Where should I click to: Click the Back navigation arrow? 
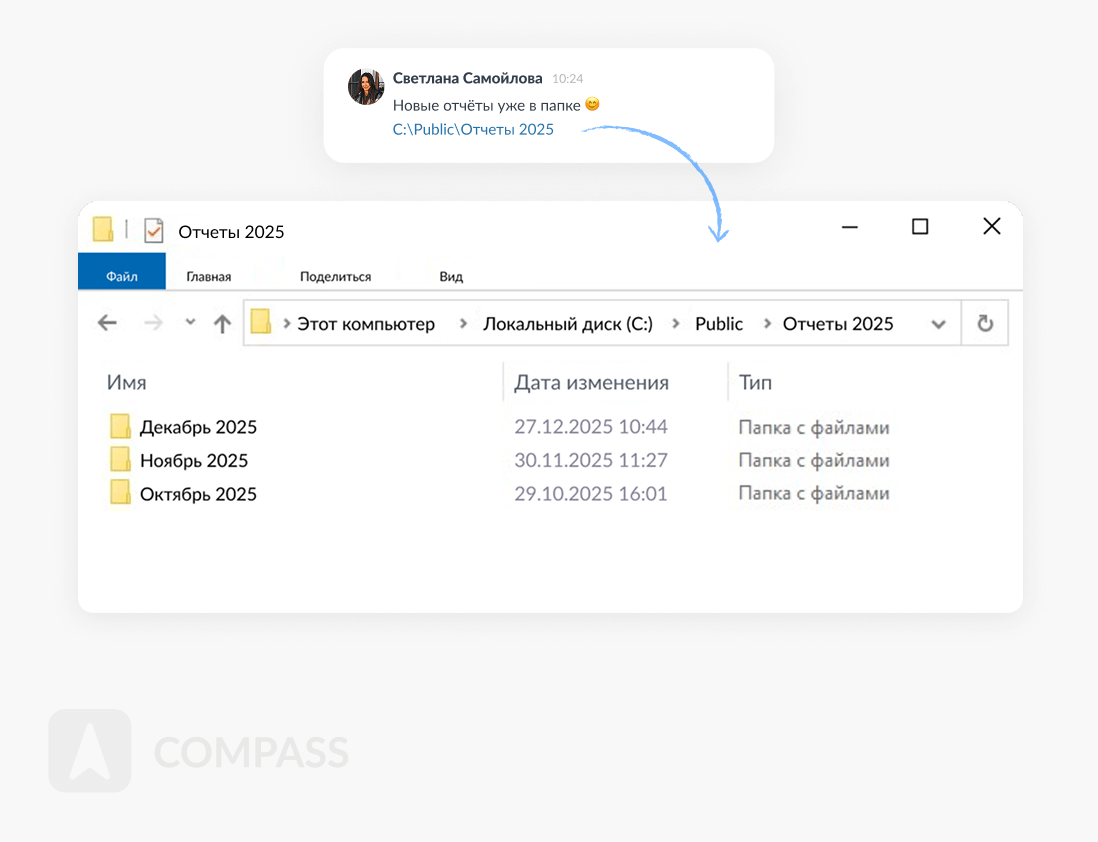tap(107, 323)
